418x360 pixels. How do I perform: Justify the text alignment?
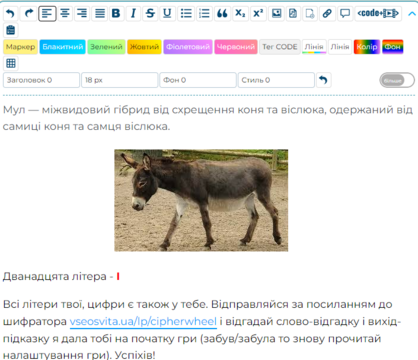point(100,14)
